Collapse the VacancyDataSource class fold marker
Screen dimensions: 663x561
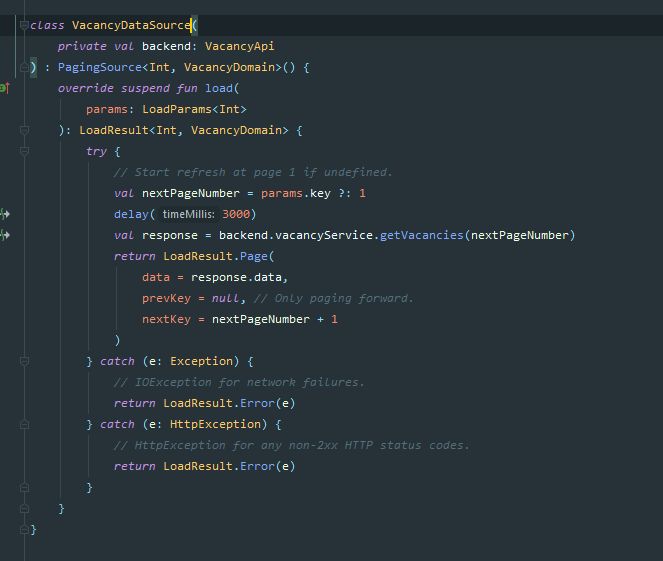coord(24,25)
